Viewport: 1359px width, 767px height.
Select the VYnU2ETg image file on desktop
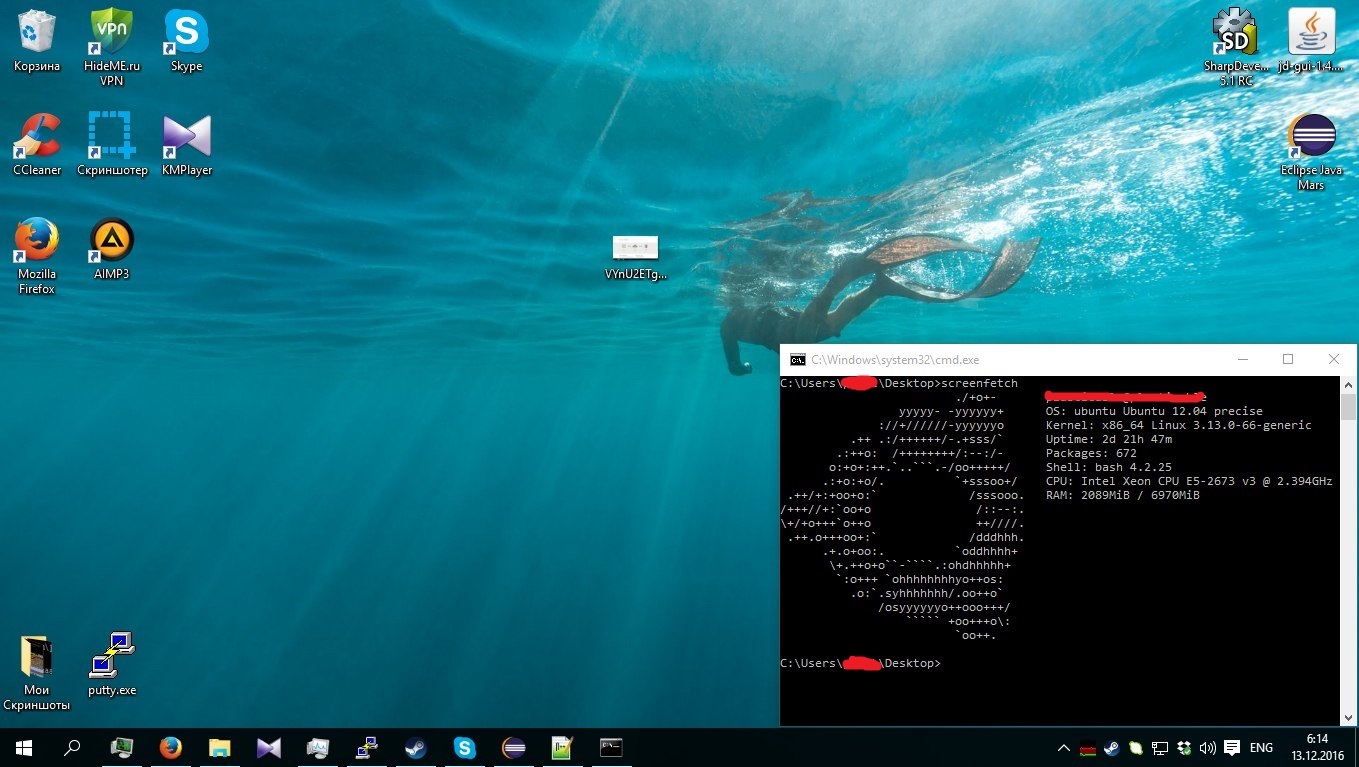pos(635,257)
